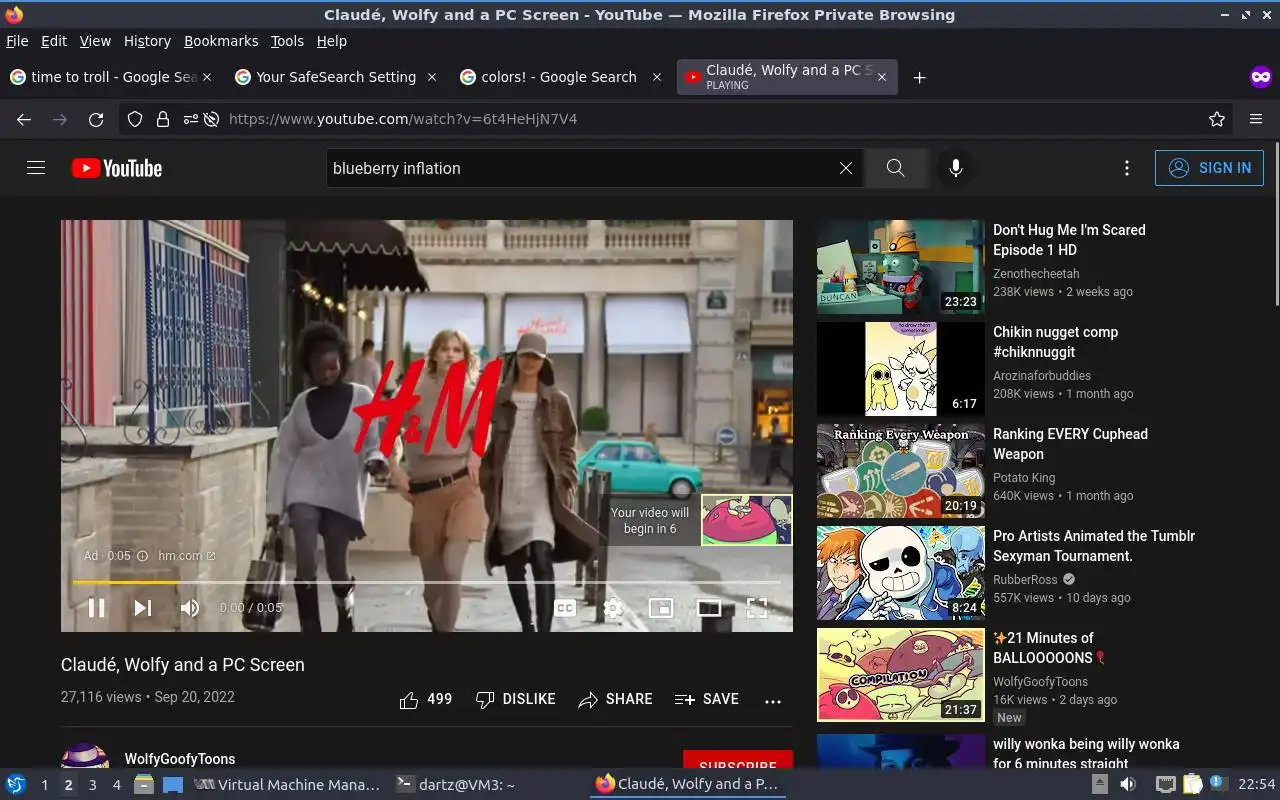
Task: Open Ranking EVERY Cuphead Weapon thumbnail
Action: point(901,471)
